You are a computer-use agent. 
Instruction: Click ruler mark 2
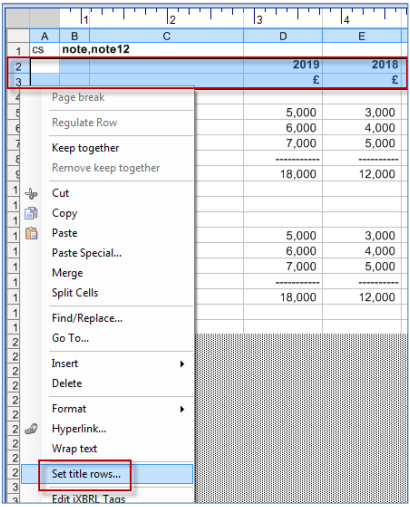tap(172, 20)
